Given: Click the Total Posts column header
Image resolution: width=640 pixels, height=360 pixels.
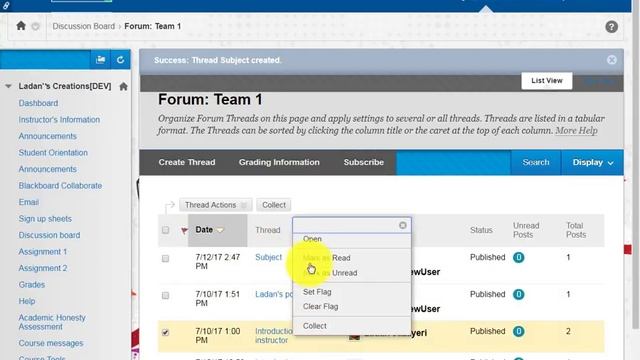Looking at the screenshot, I should [576, 230].
